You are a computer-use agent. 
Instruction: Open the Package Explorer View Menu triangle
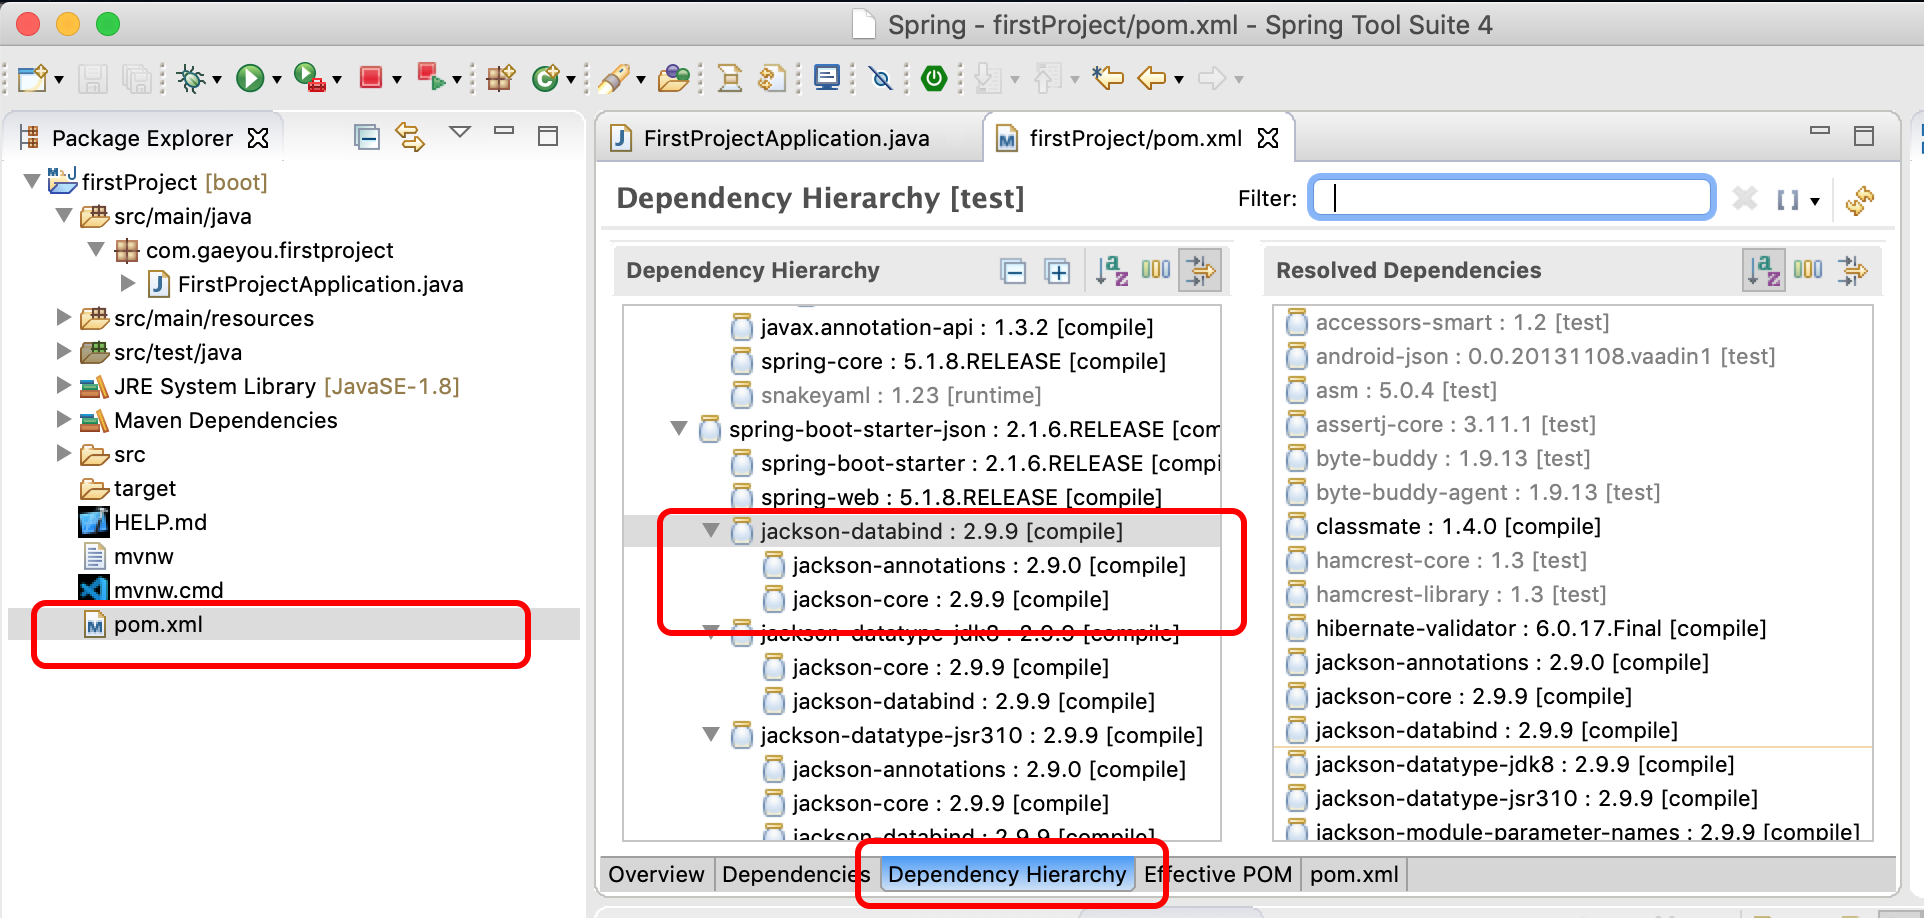click(x=460, y=132)
